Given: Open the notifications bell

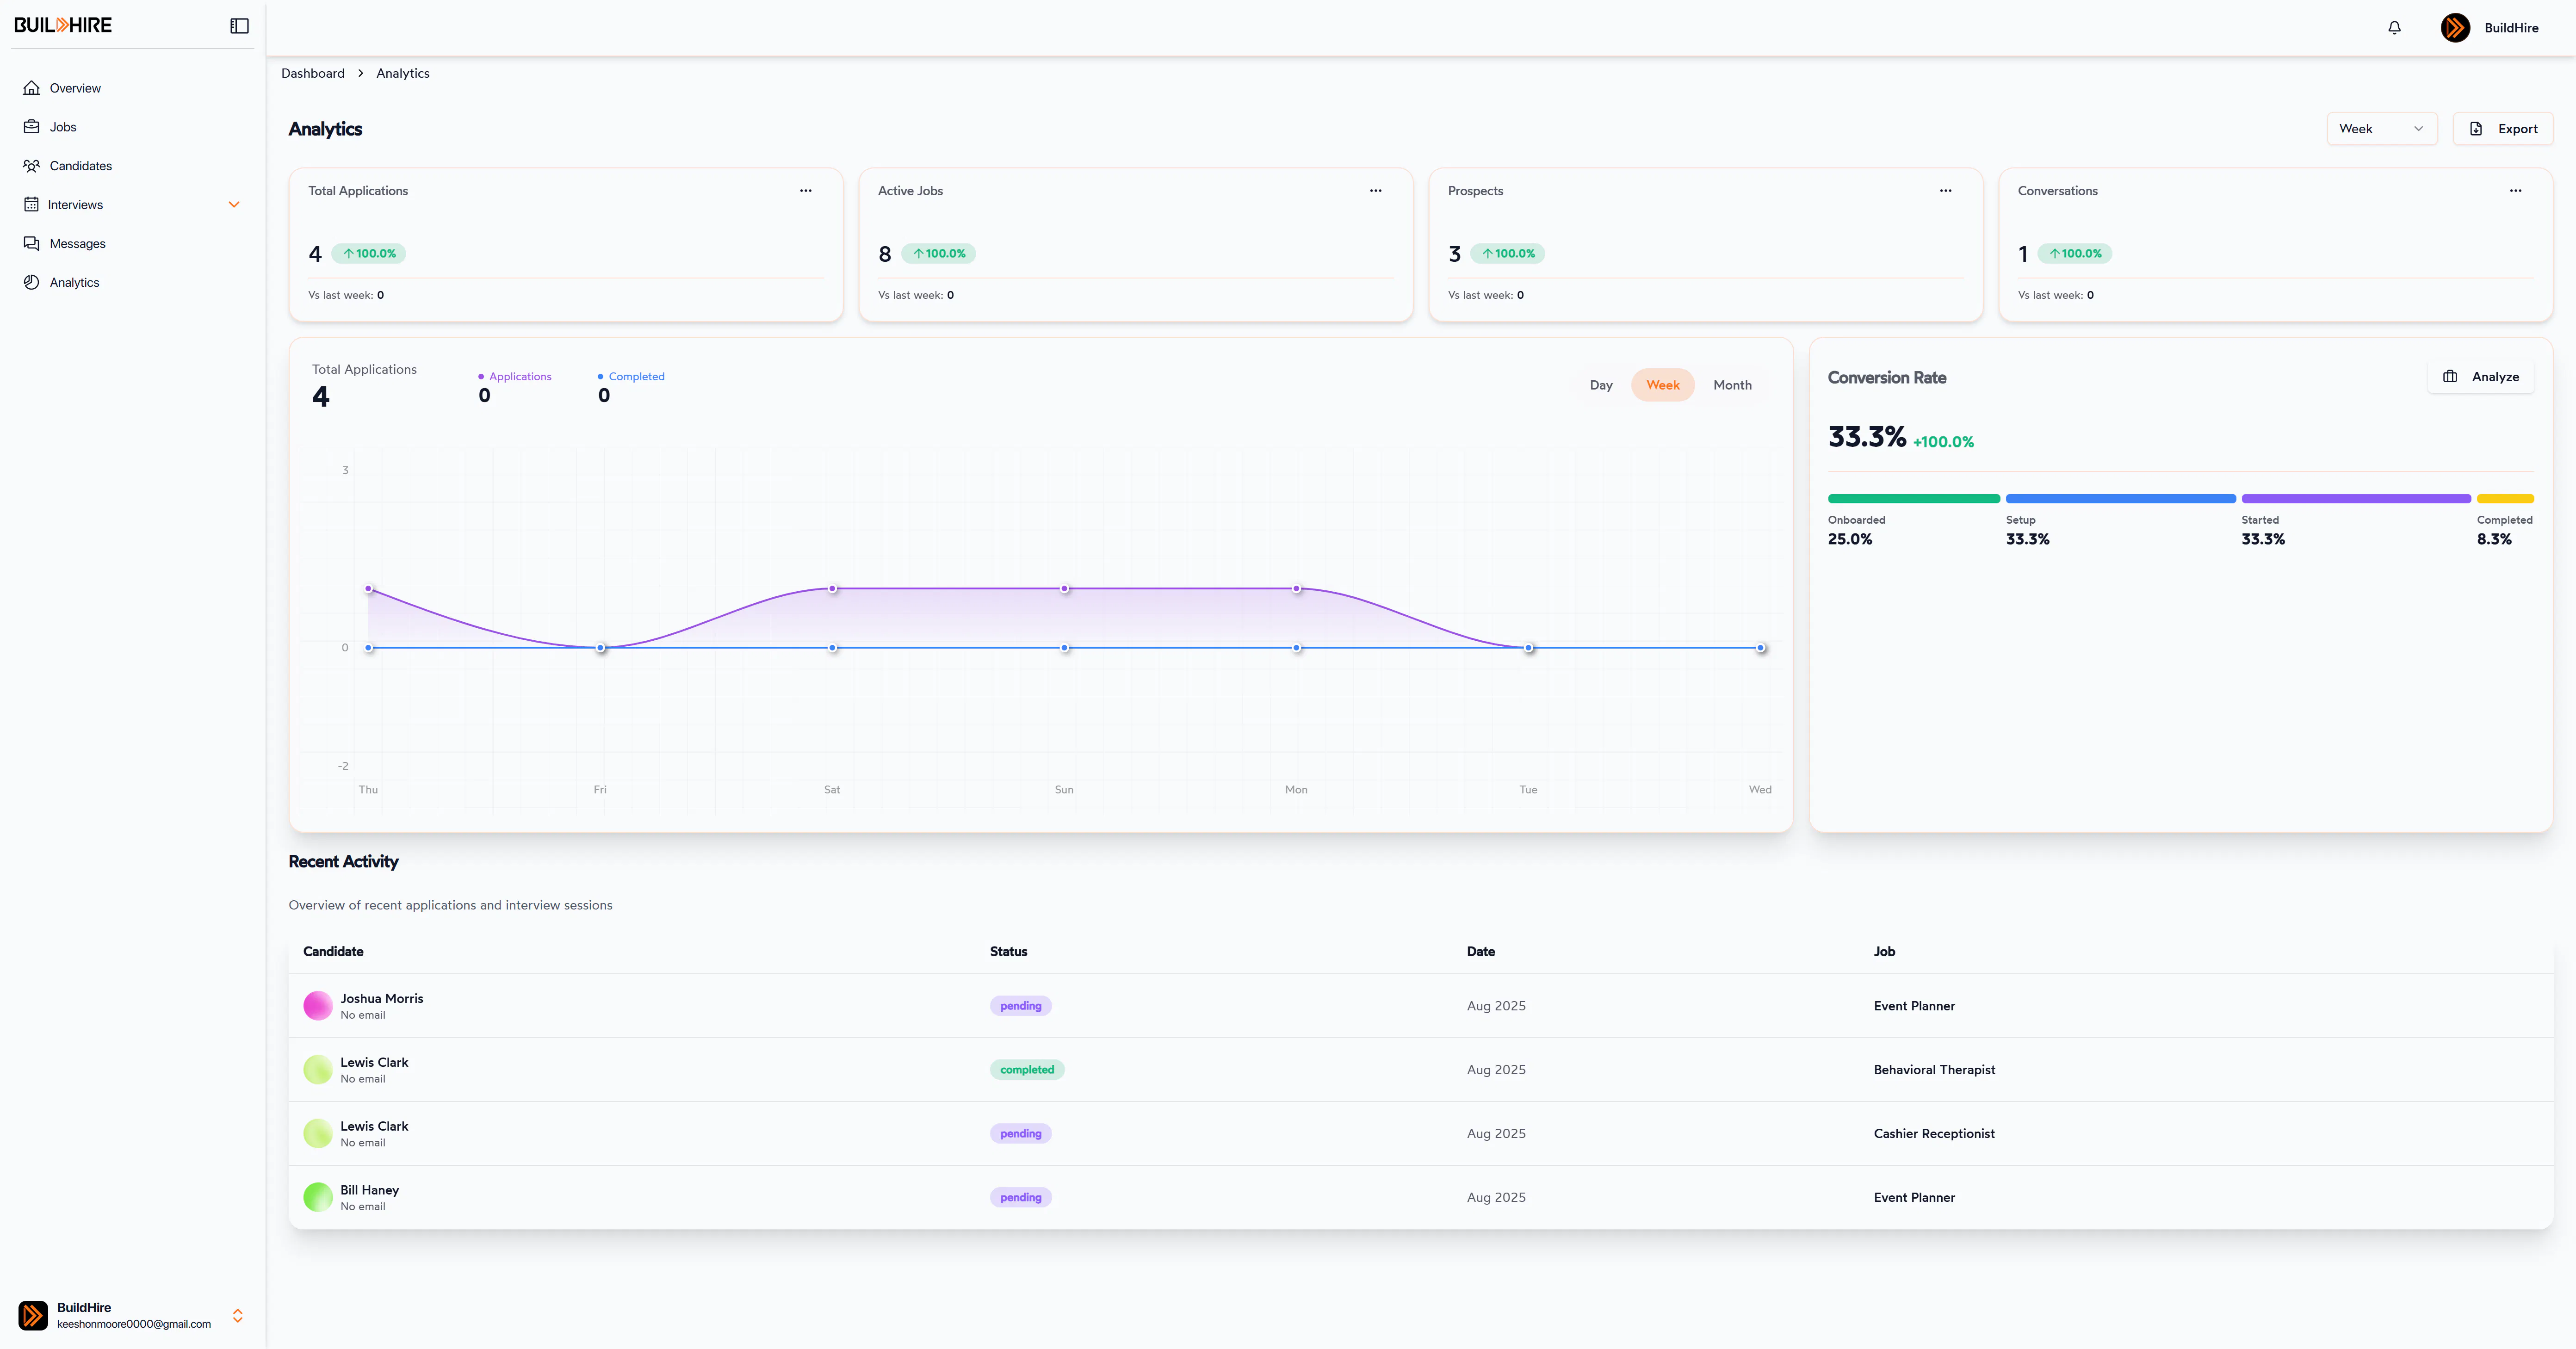Looking at the screenshot, I should coord(2394,28).
